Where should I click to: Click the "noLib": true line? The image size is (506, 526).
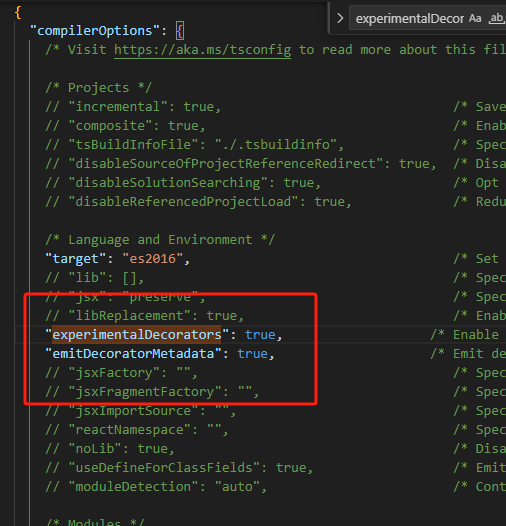pos(110,449)
